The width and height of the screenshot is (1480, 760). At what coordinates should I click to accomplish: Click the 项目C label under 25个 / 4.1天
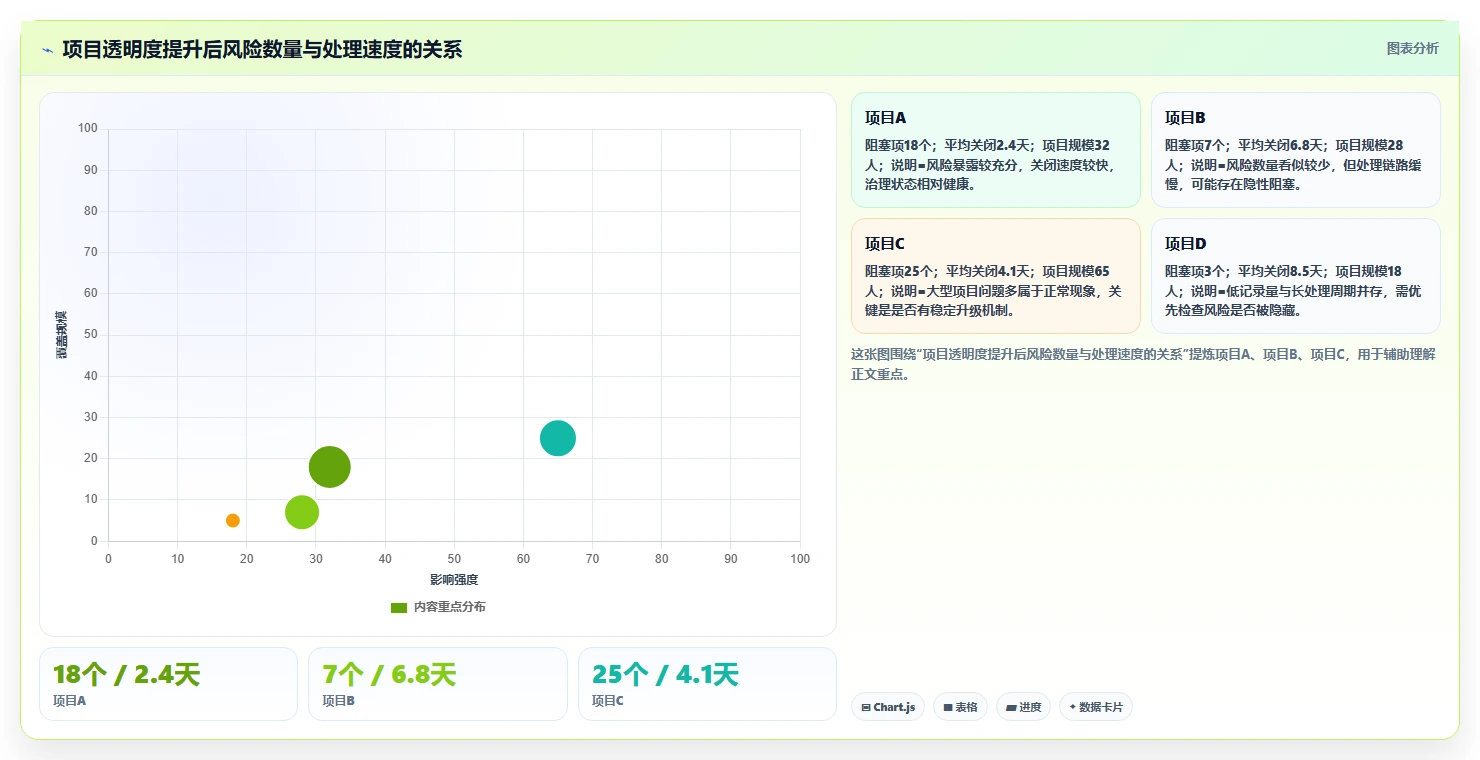(608, 701)
